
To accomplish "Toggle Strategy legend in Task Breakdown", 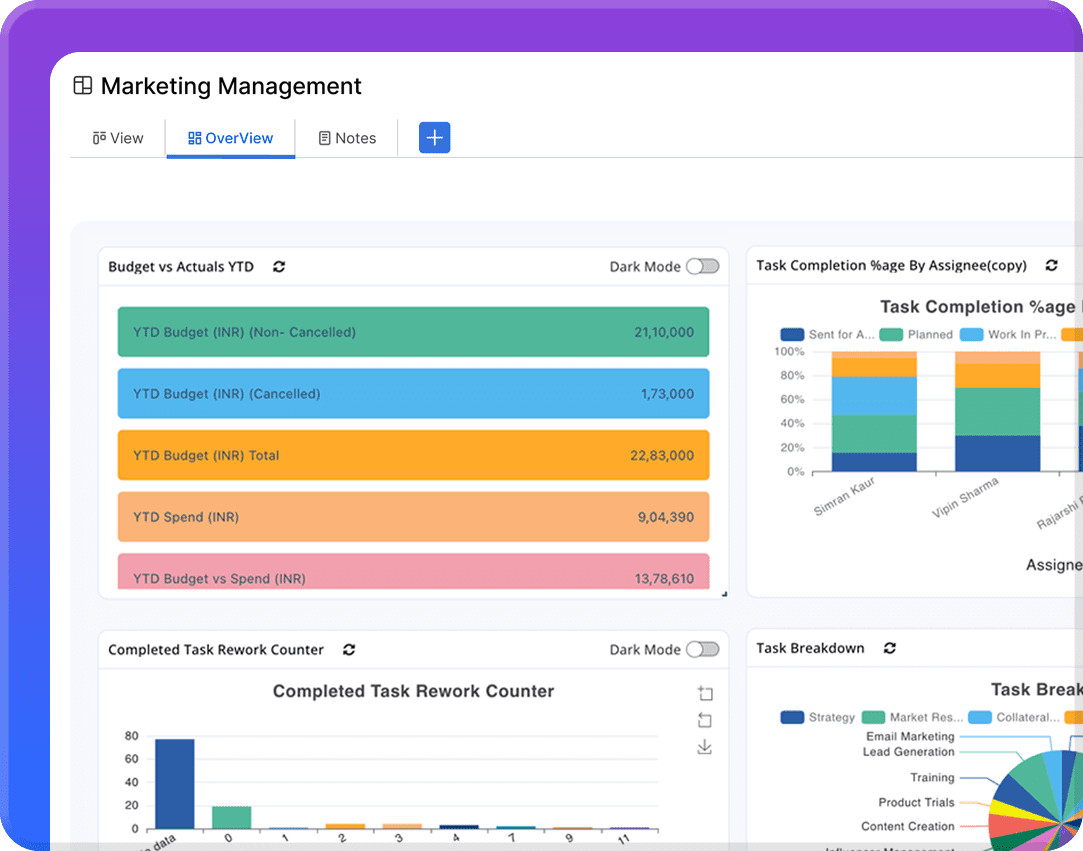I will pyautogui.click(x=792, y=717).
